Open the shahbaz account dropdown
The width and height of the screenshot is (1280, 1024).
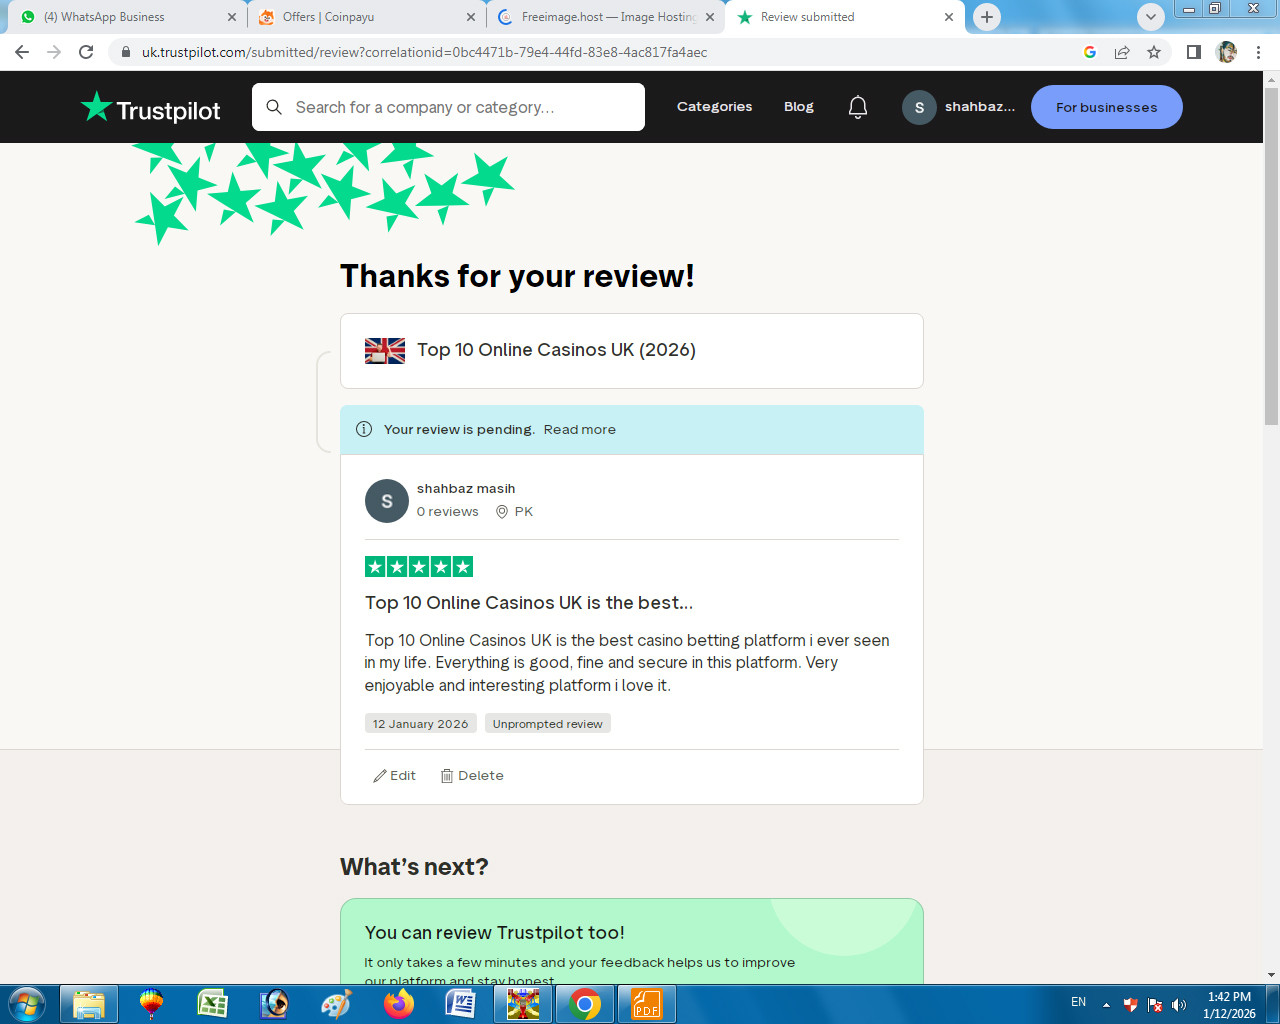point(959,107)
